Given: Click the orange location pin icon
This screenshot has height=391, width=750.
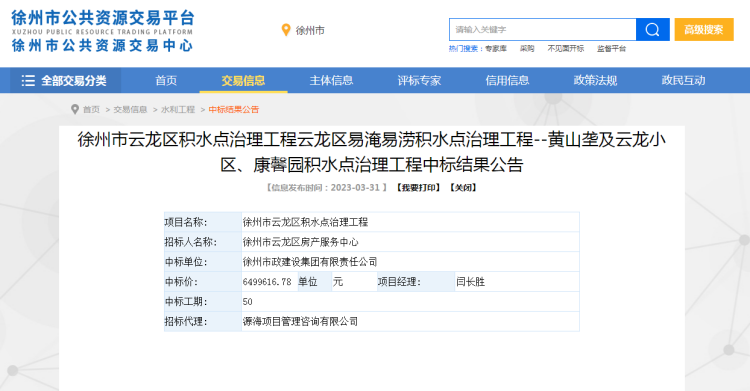Looking at the screenshot, I should pyautogui.click(x=286, y=30).
